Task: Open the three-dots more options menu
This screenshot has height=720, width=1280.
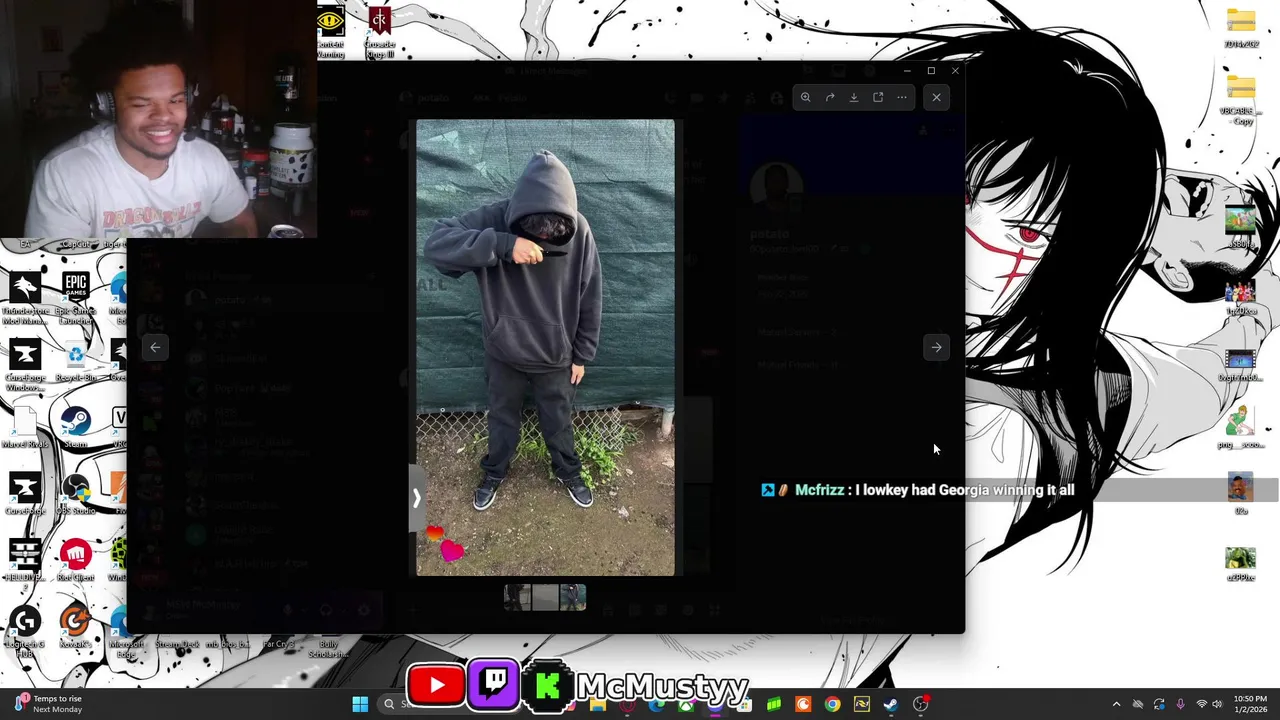Action: [902, 97]
